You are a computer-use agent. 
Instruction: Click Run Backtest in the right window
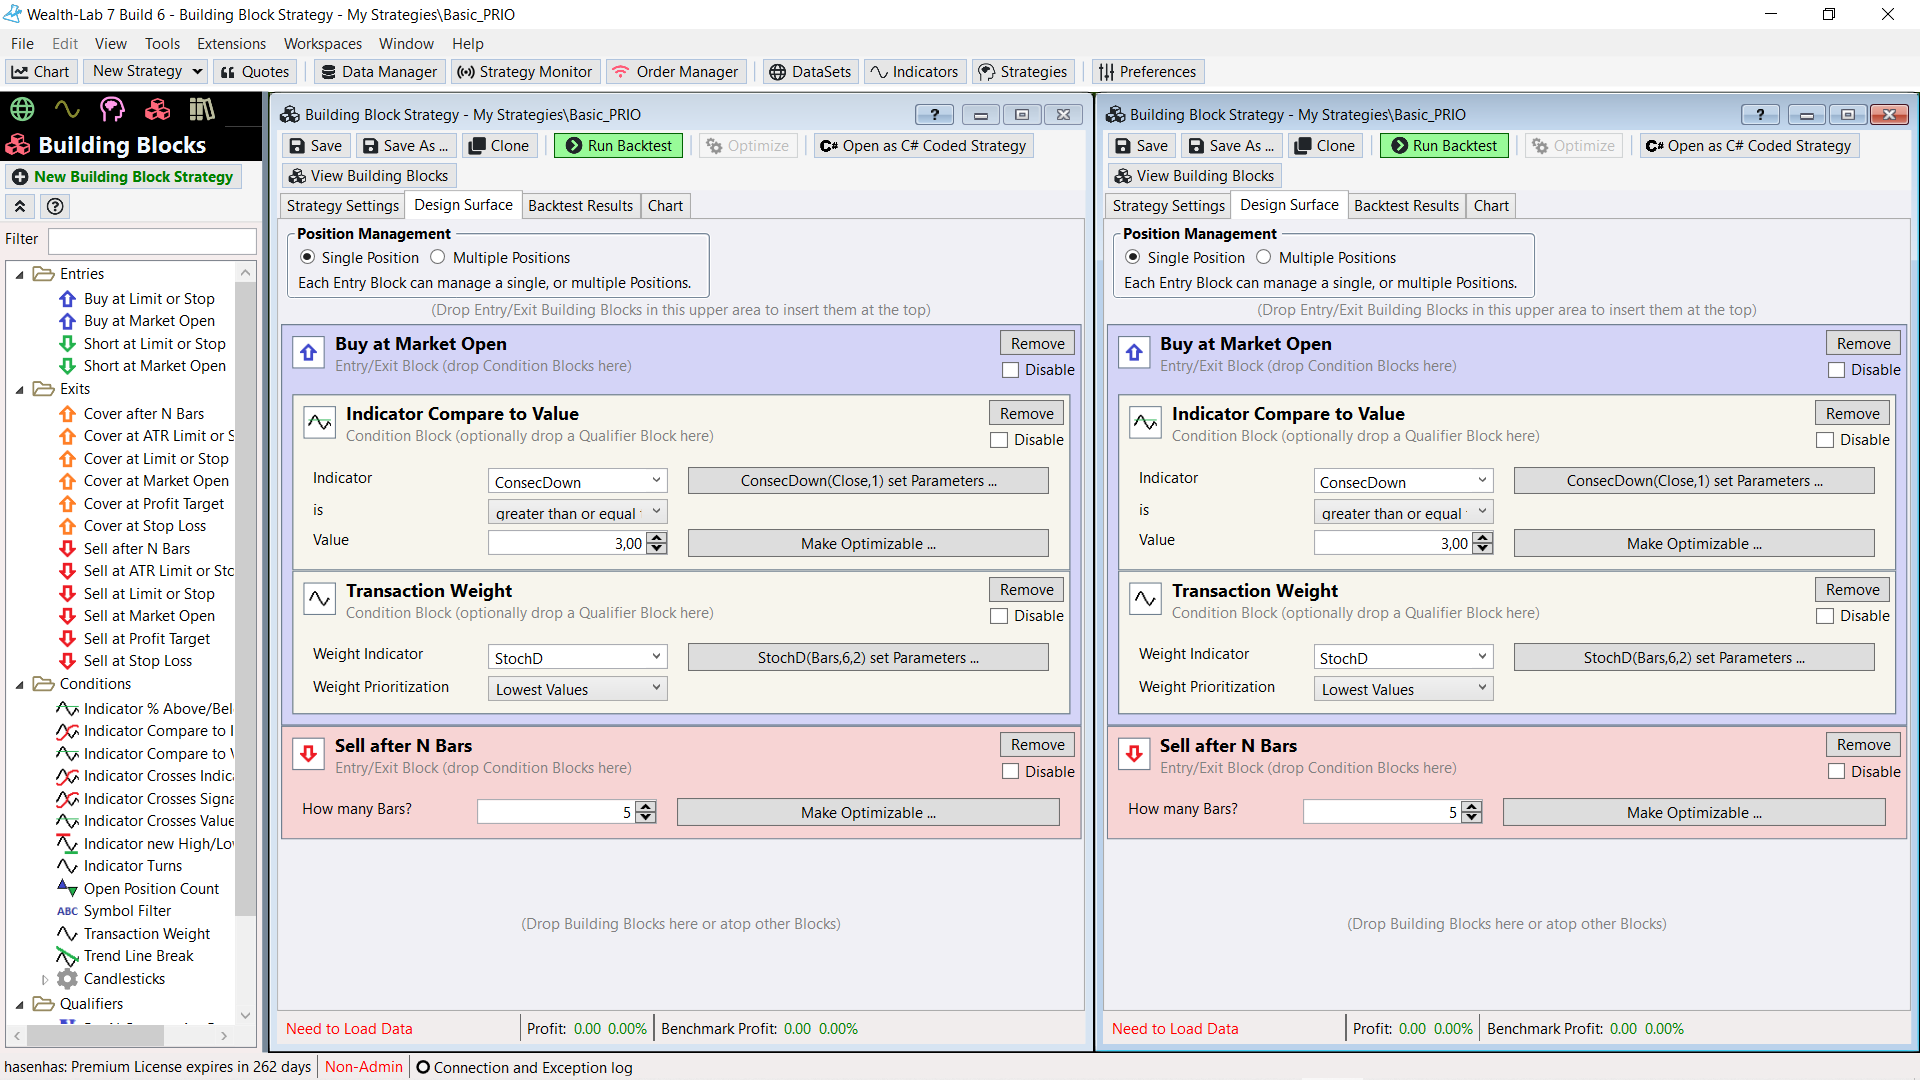pos(1444,146)
